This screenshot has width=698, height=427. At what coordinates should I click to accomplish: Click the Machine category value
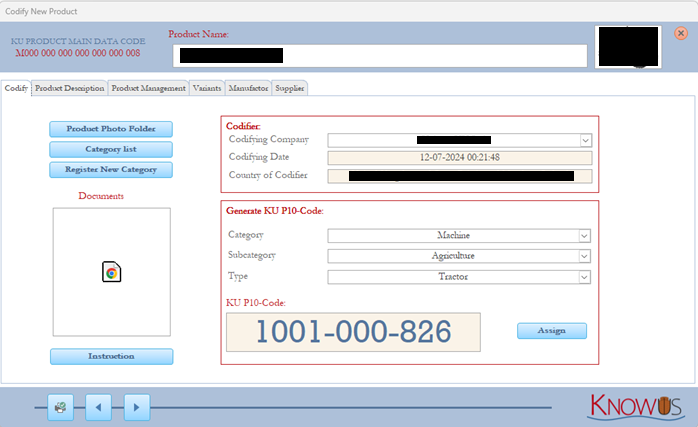click(x=453, y=236)
